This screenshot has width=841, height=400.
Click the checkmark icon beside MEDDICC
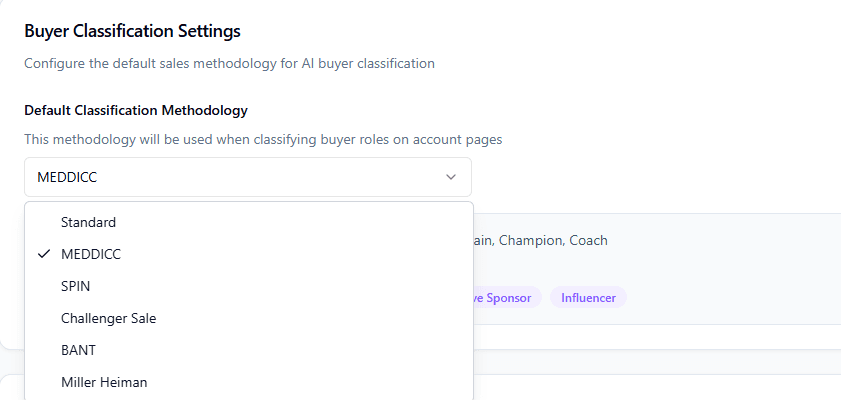point(44,254)
